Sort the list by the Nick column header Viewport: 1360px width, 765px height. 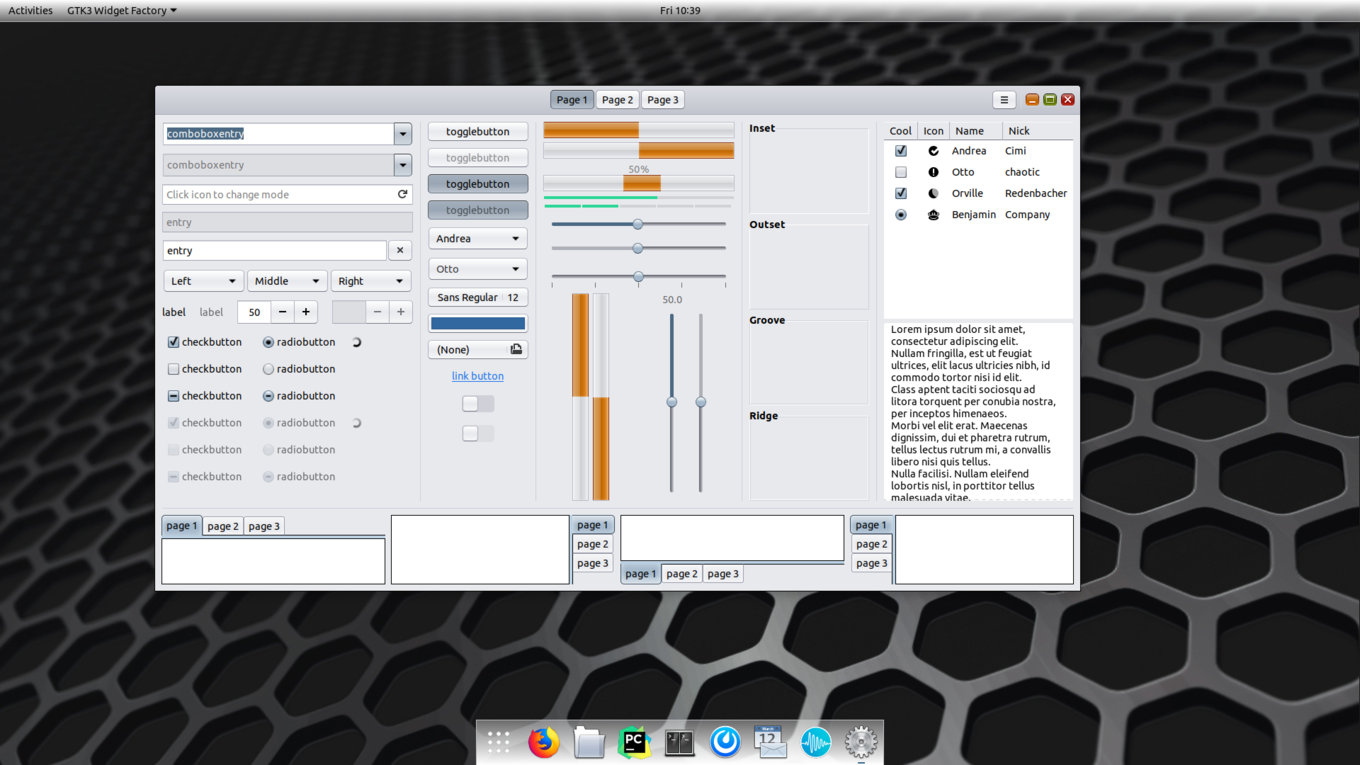click(x=1038, y=131)
